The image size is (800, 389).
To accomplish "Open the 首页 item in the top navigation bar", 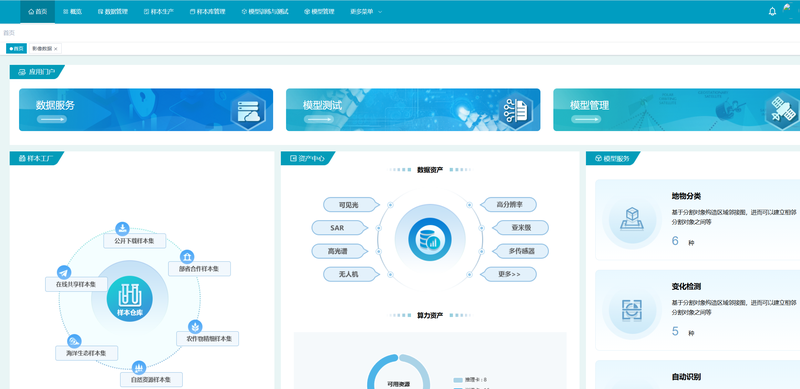I will pyautogui.click(x=38, y=12).
